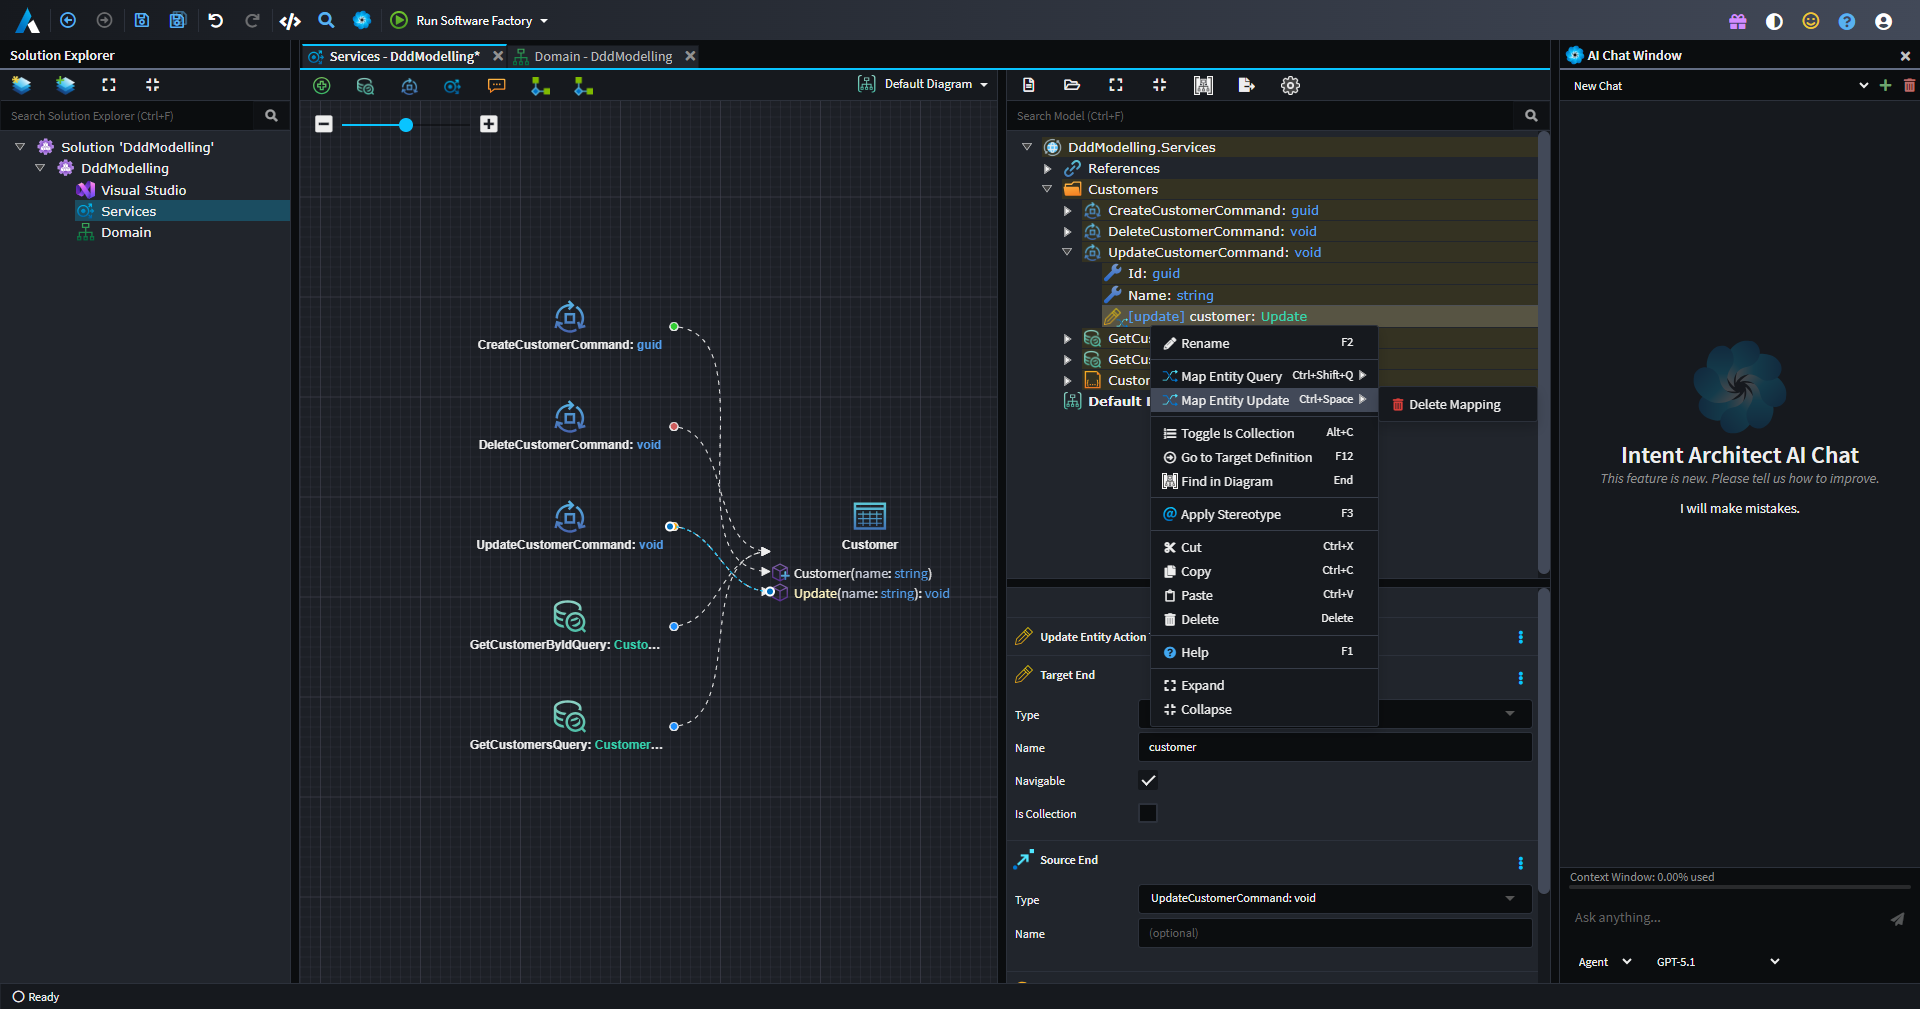Image resolution: width=1920 pixels, height=1009 pixels.
Task: Click the settings gear on the model toolbar
Action: coord(1290,86)
